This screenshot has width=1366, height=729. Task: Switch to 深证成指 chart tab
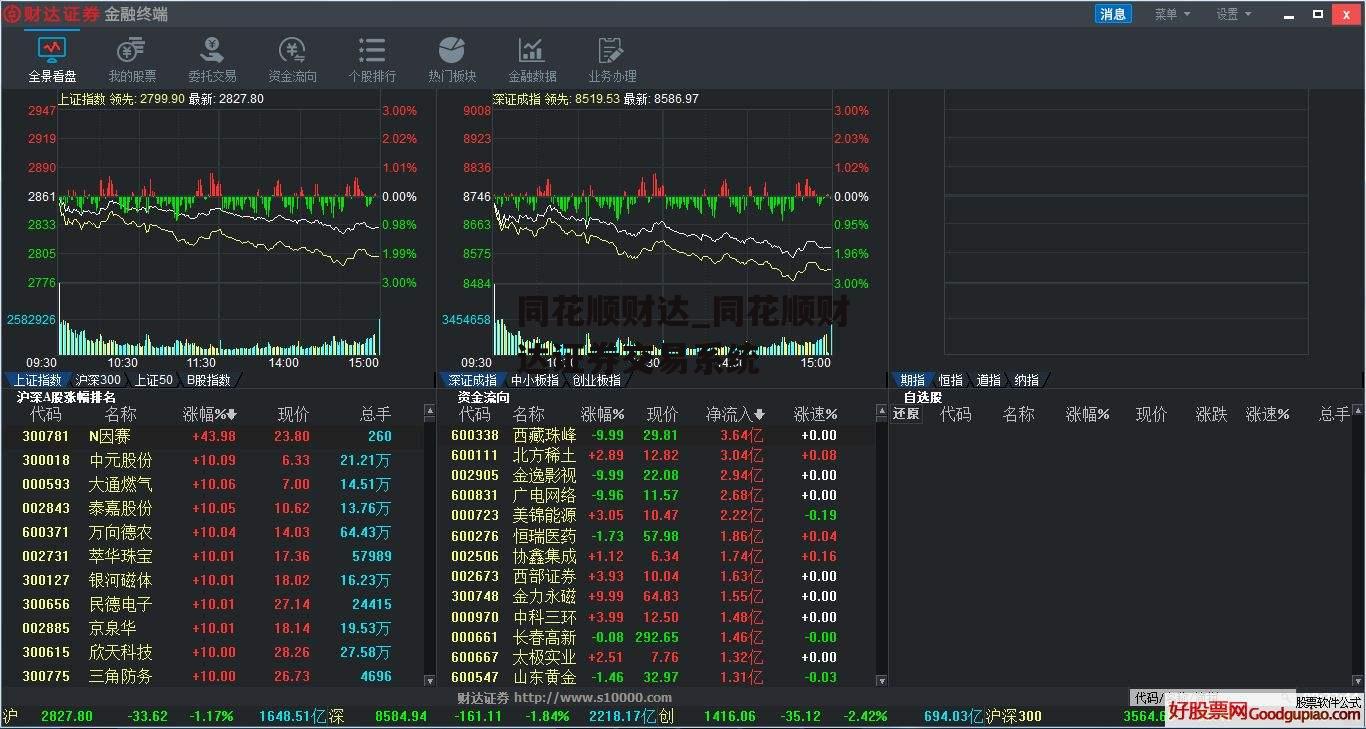(472, 380)
